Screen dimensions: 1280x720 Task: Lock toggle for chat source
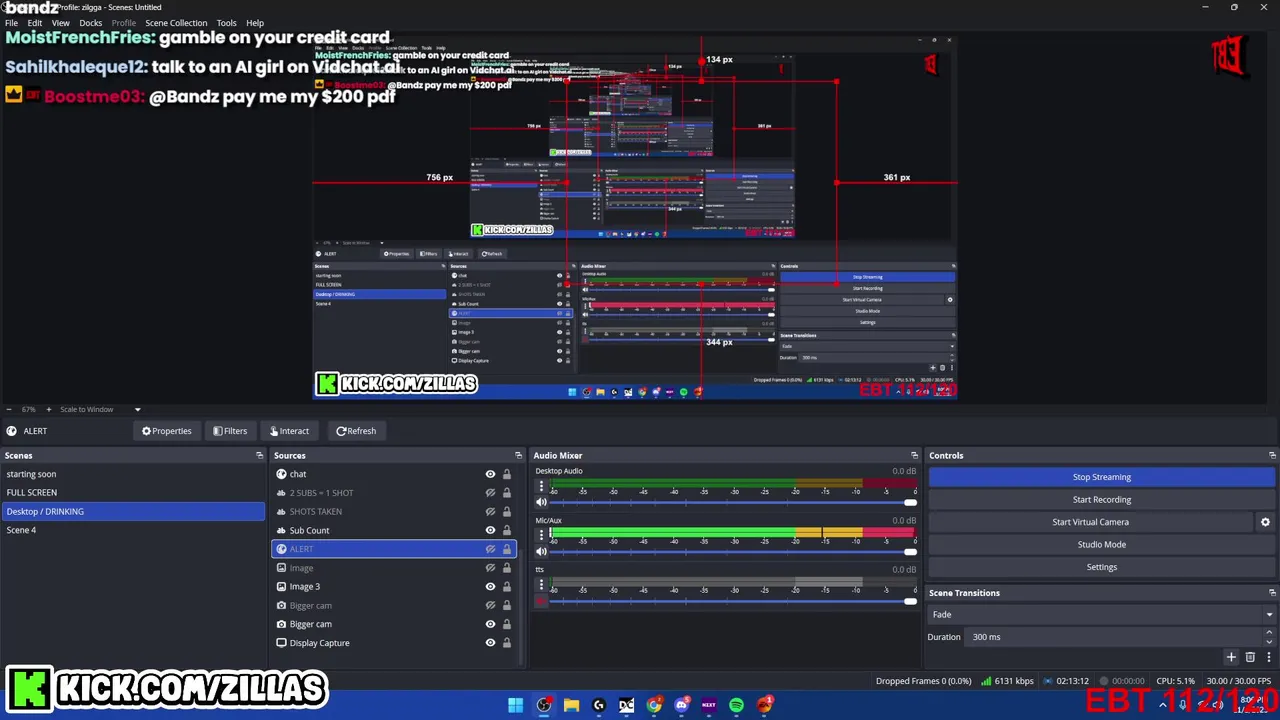506,474
